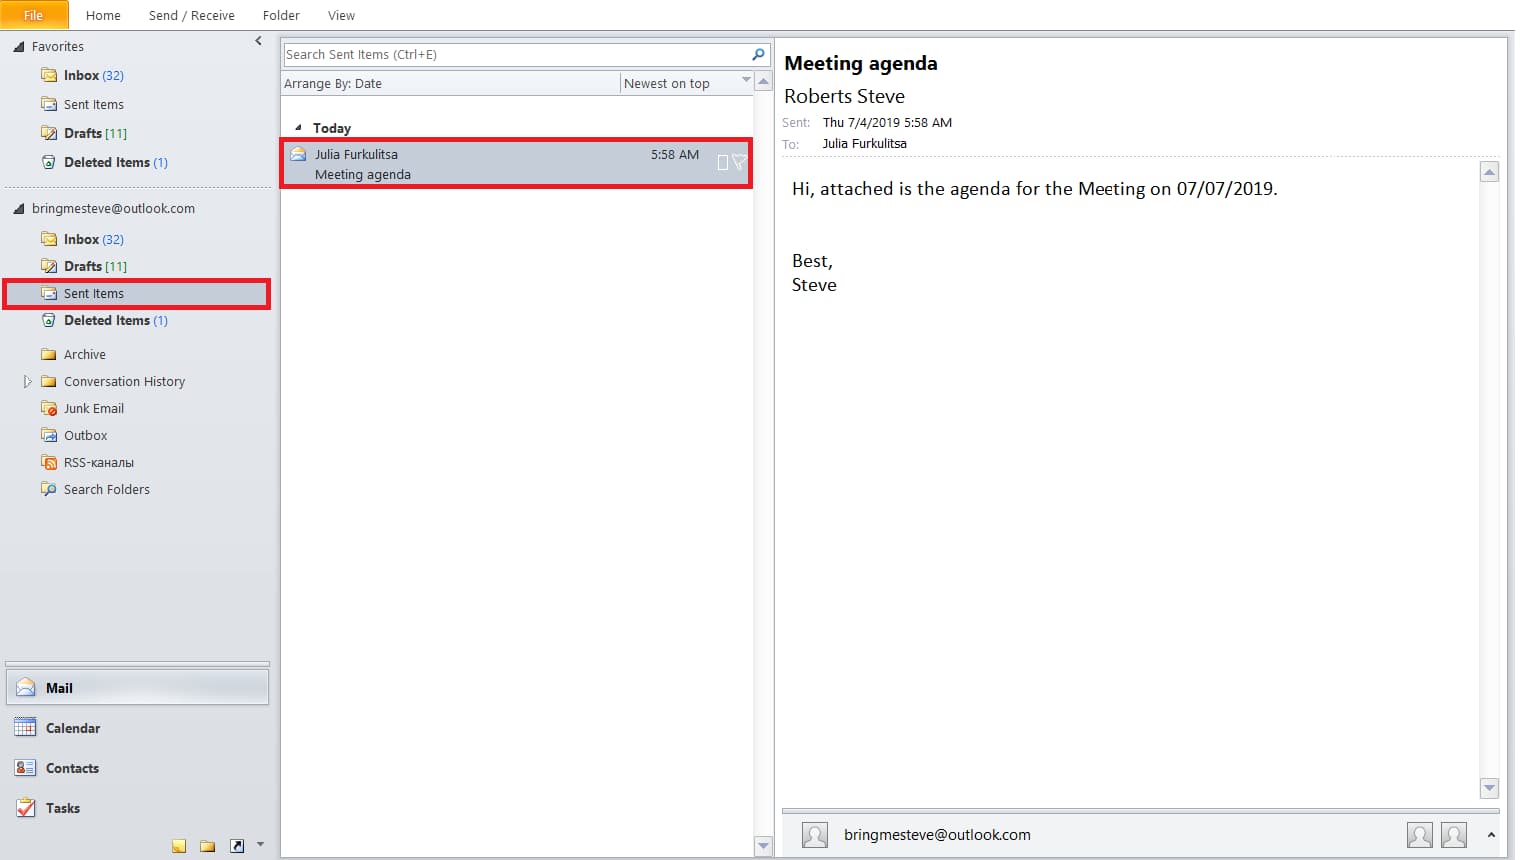The image size is (1520, 860).
Task: Click recipient Julia Furkulitsa in the To line
Action: (864, 144)
